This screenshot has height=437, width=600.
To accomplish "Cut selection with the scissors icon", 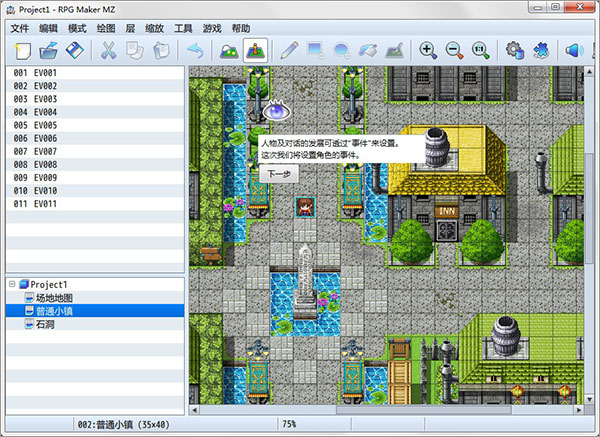I will tap(109, 51).
